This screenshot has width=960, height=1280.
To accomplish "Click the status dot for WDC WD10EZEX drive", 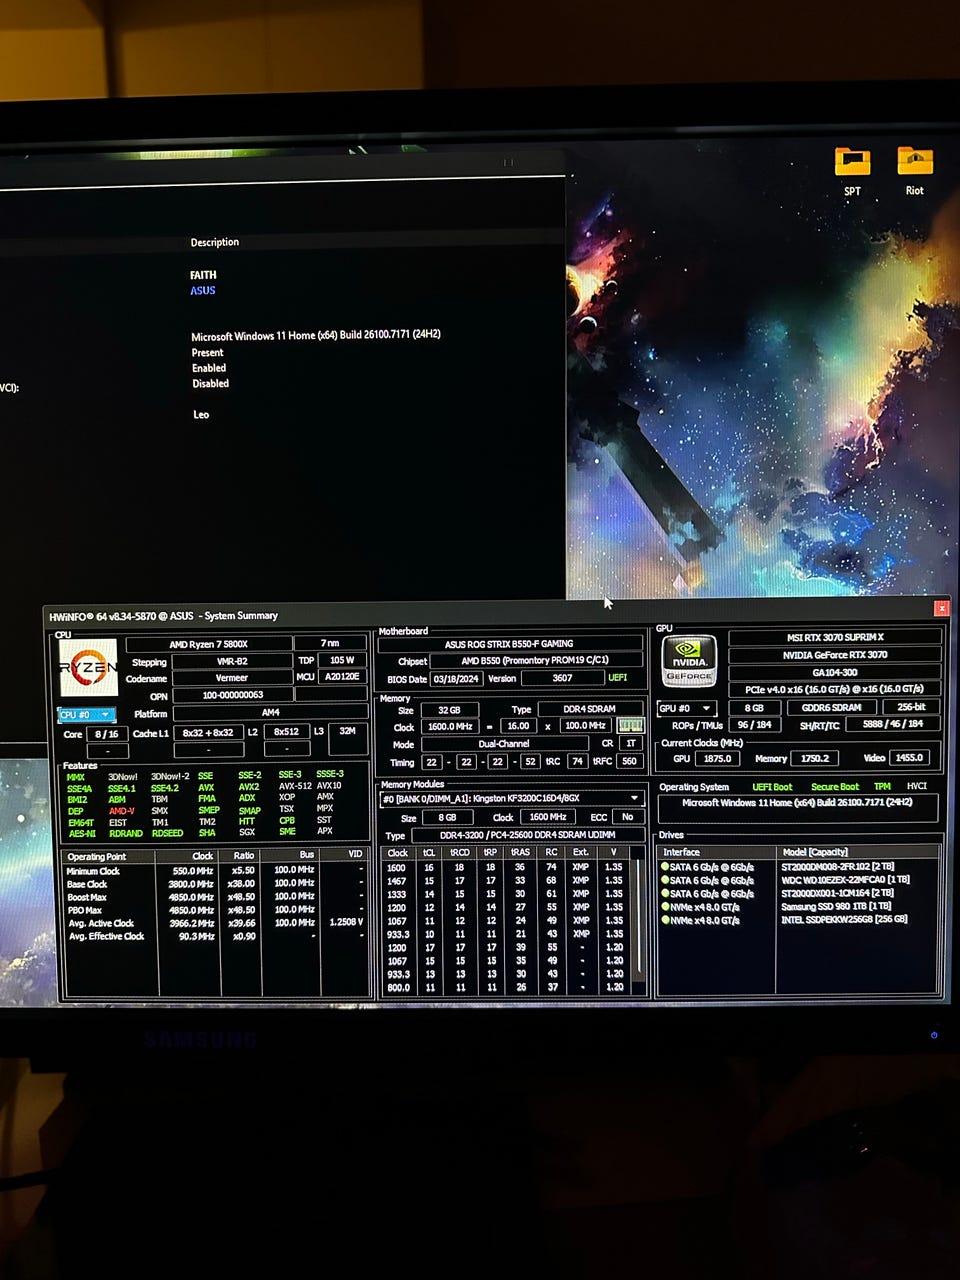I will point(665,880).
